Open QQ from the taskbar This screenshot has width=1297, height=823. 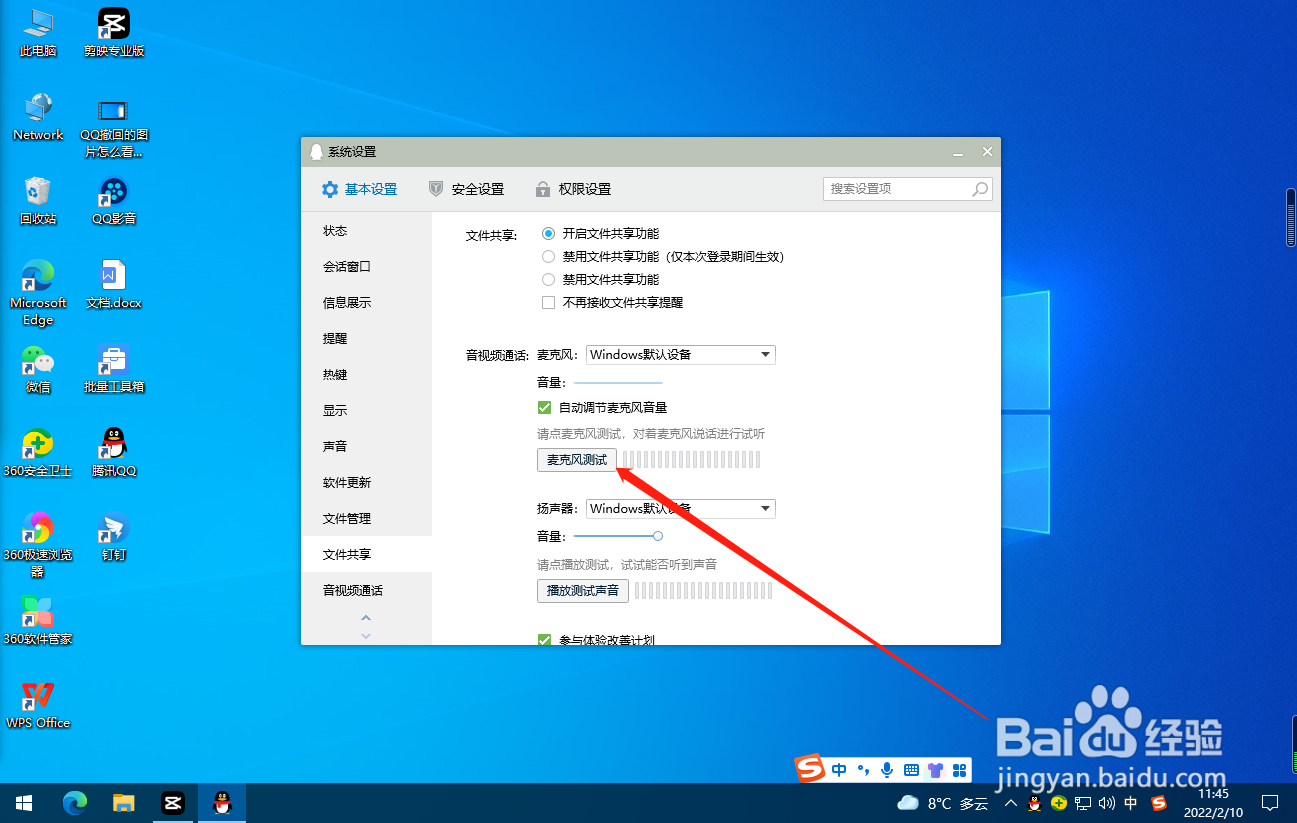click(x=221, y=803)
